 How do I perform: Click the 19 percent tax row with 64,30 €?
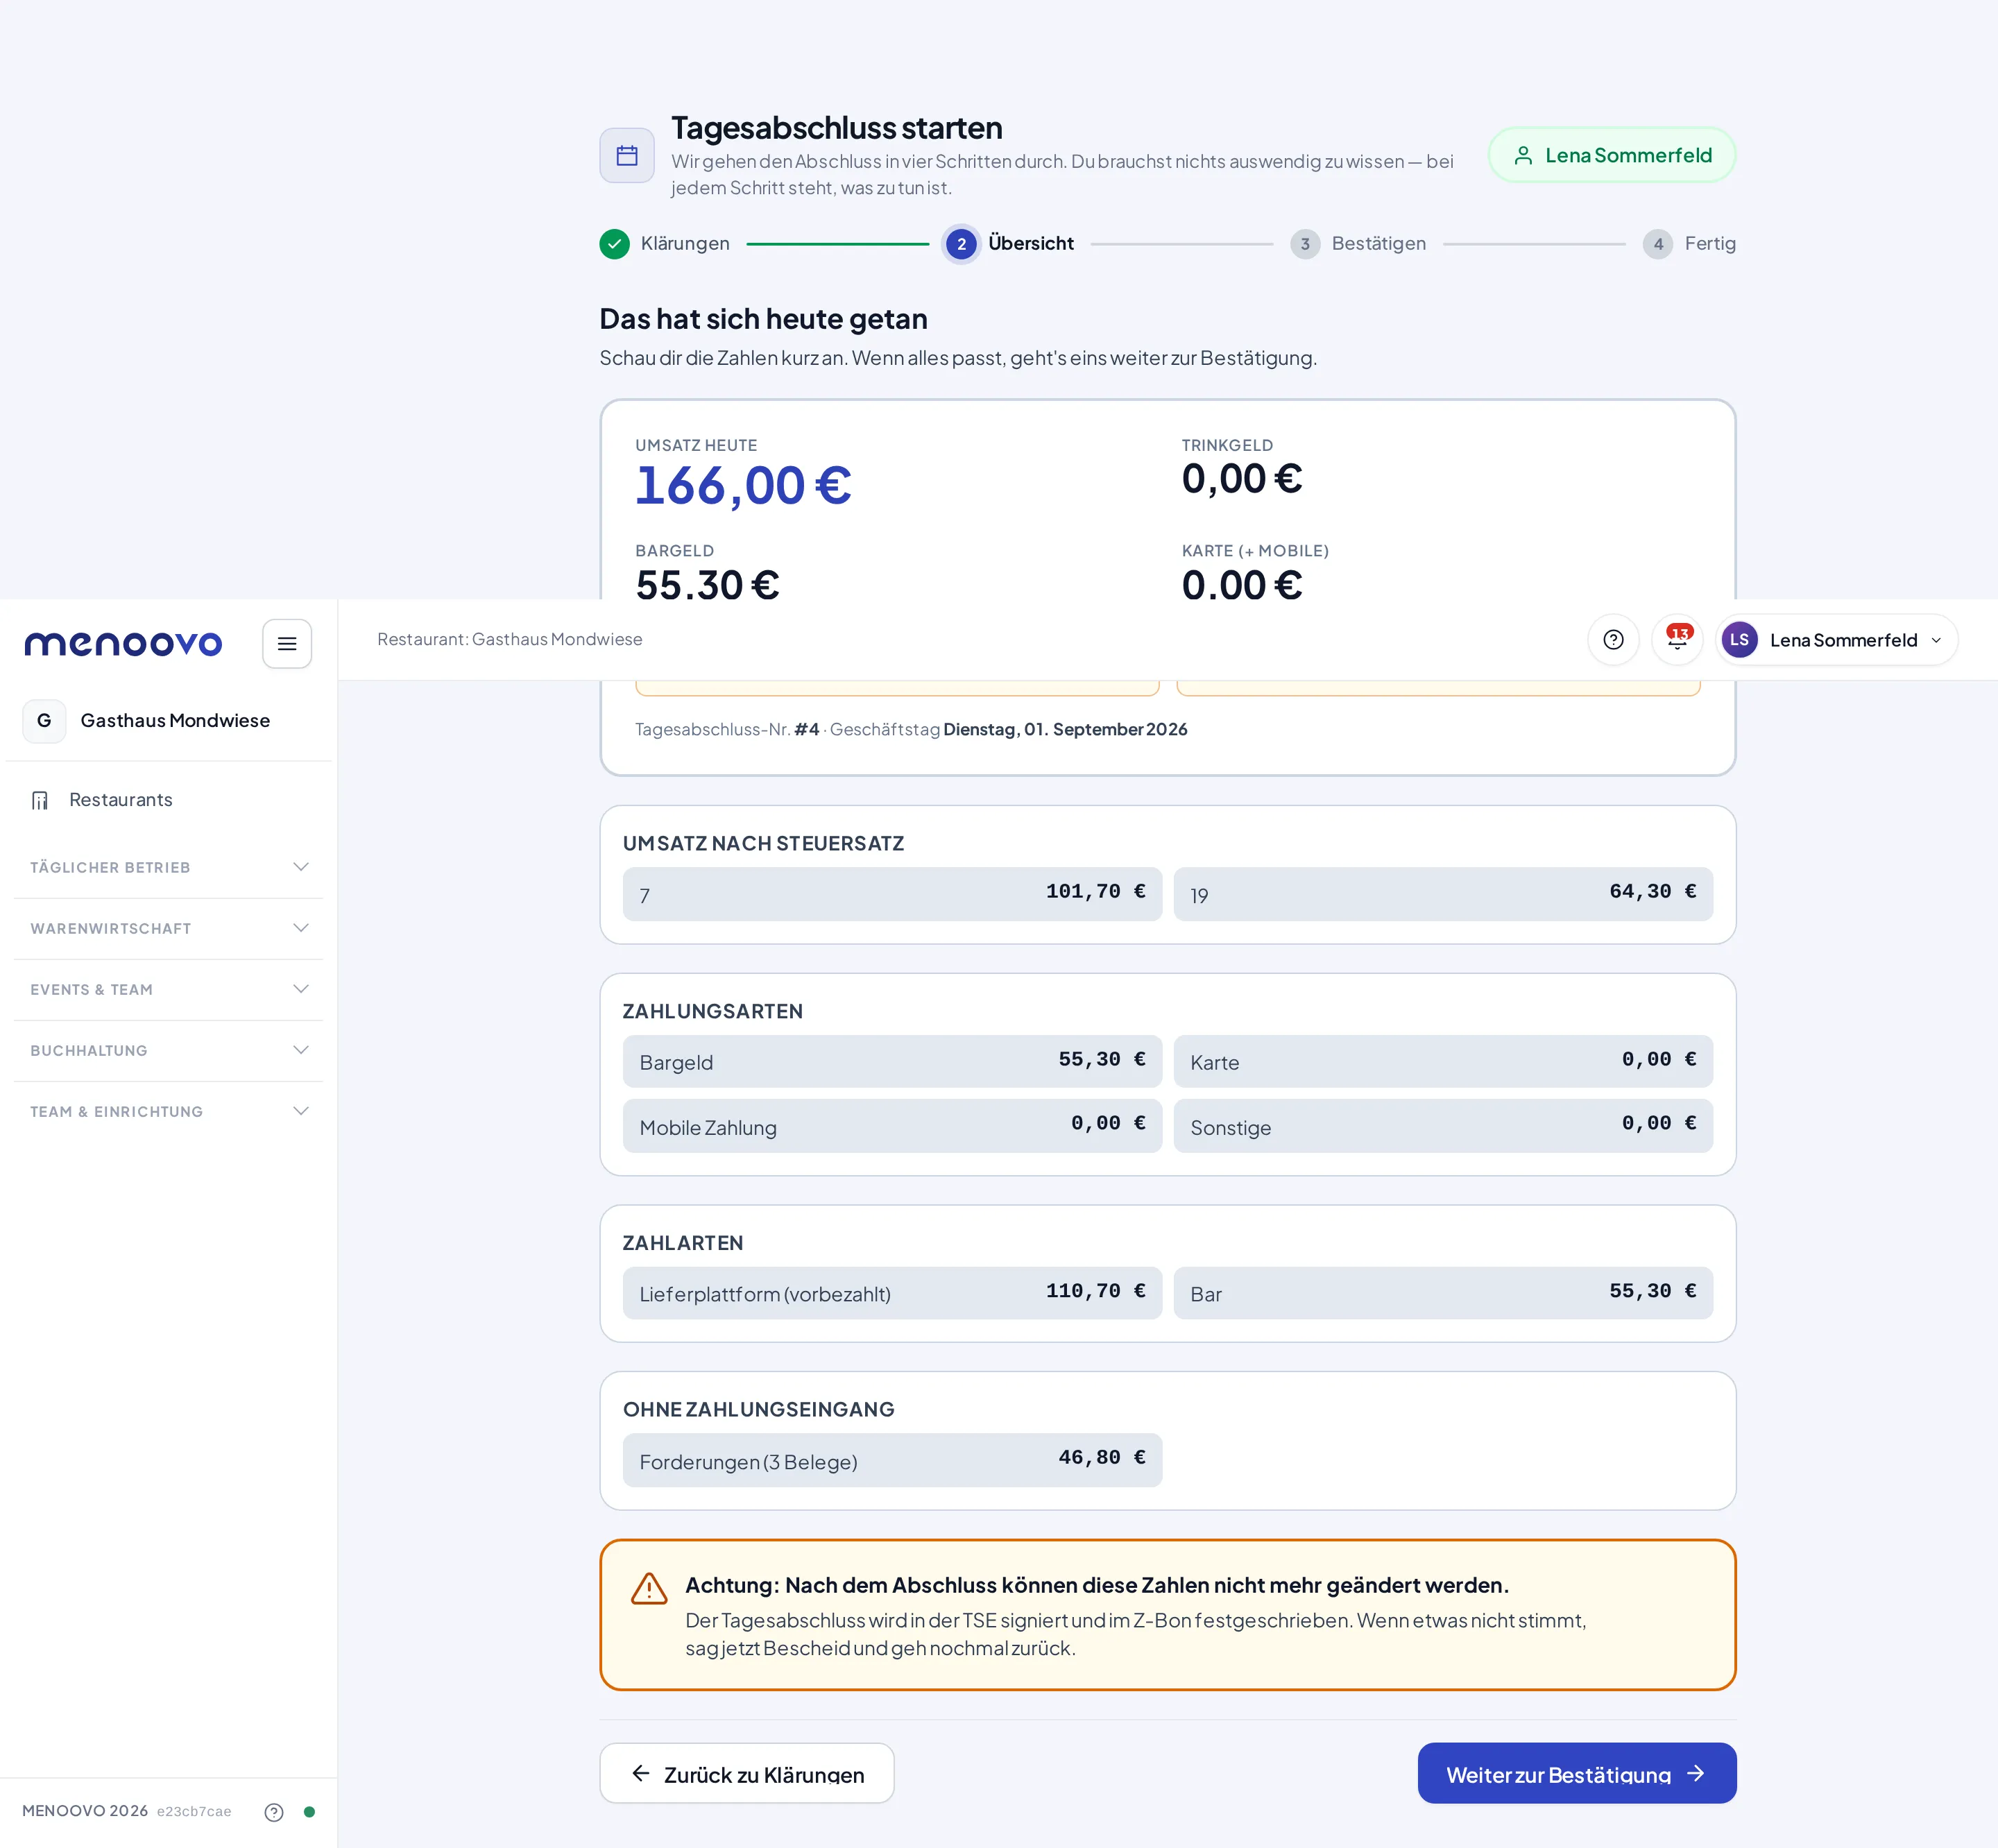tap(1443, 894)
